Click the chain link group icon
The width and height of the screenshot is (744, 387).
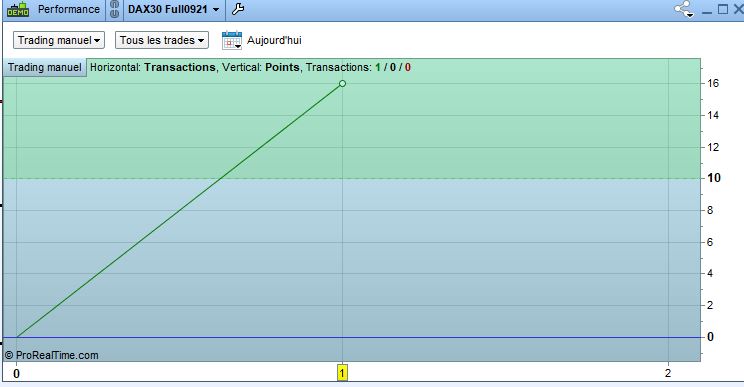pos(114,9)
